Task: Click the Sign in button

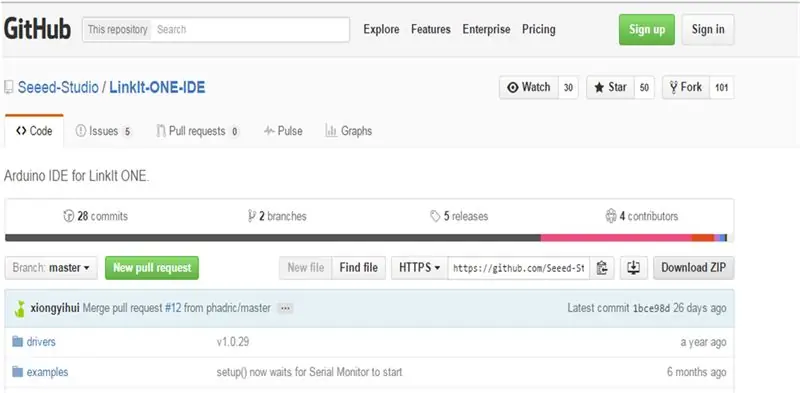Action: [708, 30]
